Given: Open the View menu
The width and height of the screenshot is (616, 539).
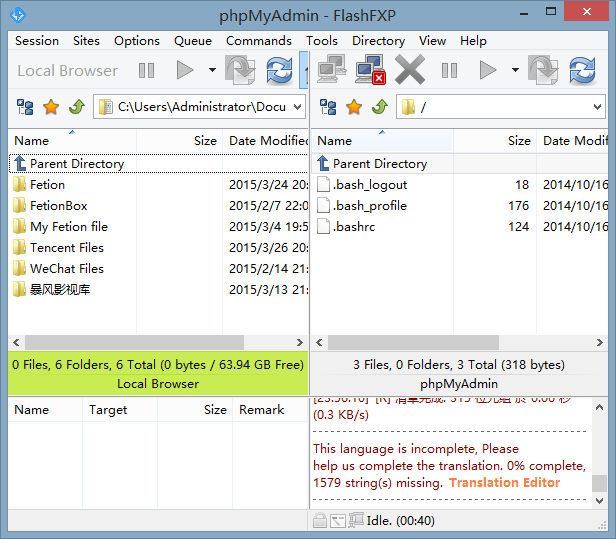Looking at the screenshot, I should point(432,41).
